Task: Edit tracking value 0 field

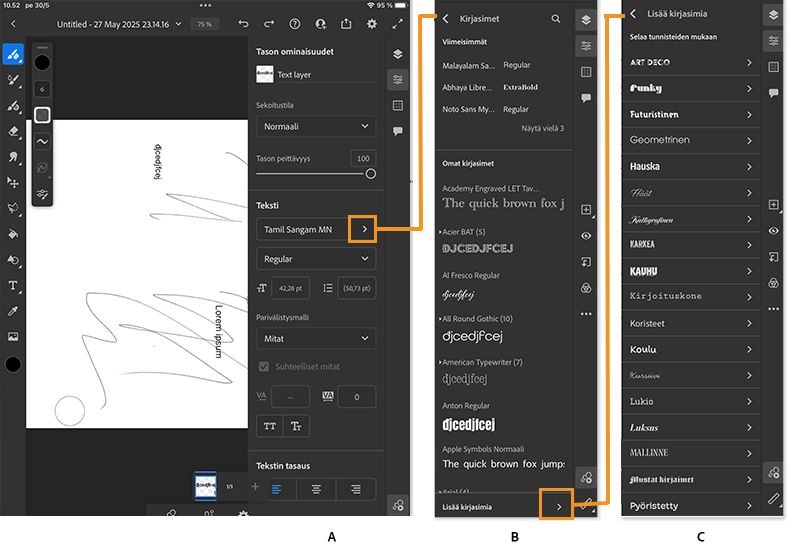Action: pyautogui.click(x=357, y=397)
